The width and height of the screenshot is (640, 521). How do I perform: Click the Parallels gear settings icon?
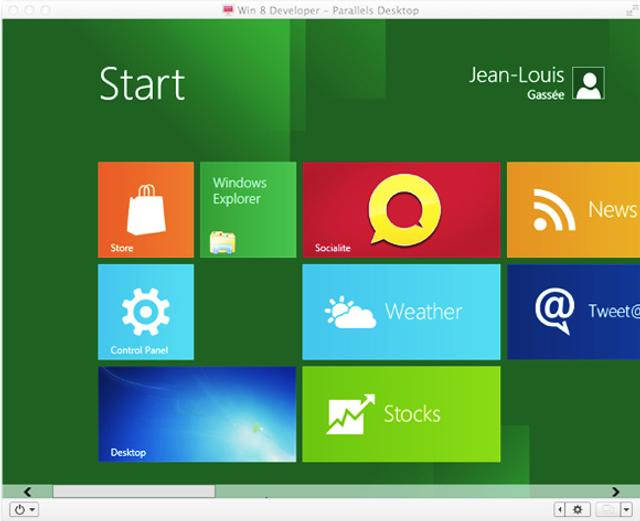click(x=578, y=510)
